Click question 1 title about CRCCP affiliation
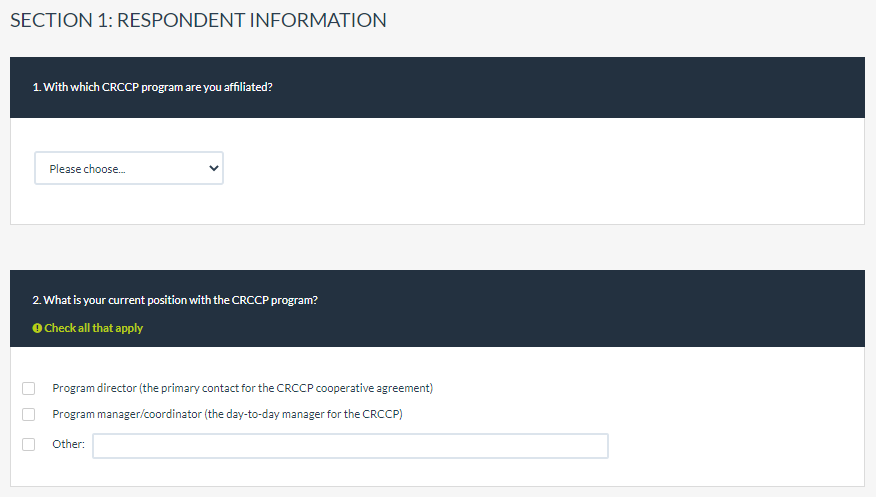The height and width of the screenshot is (497, 876). tap(153, 87)
